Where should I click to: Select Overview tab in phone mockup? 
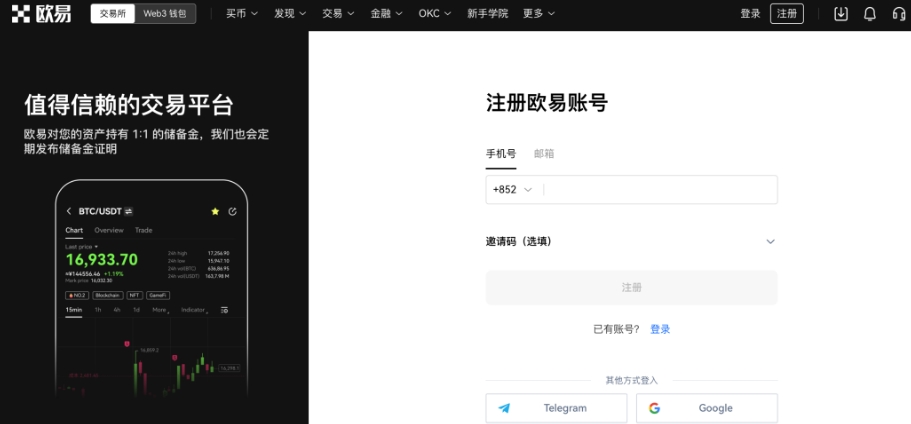click(109, 230)
